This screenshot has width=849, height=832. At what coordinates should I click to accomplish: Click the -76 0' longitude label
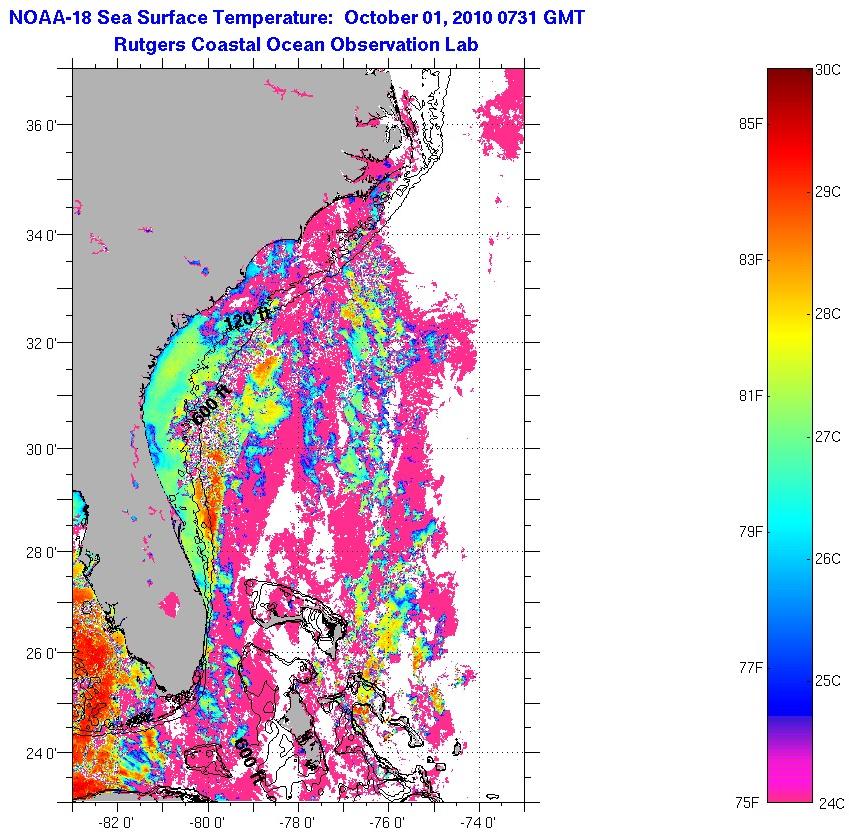[388, 823]
